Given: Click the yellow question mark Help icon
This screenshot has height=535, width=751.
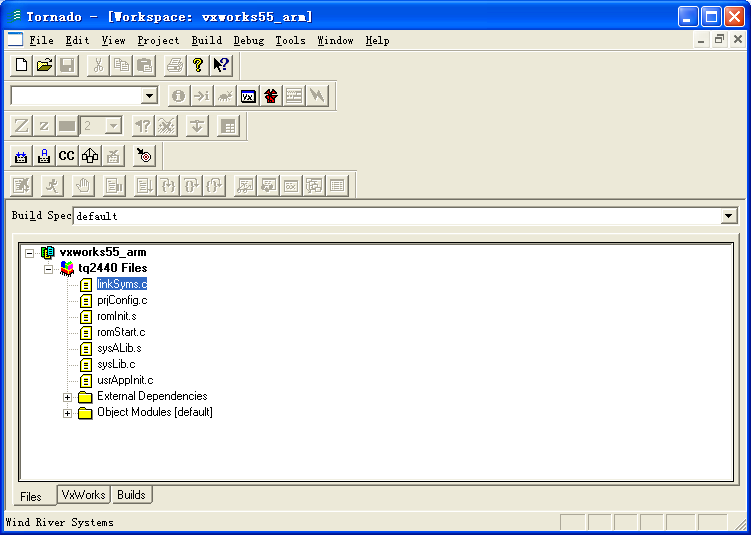Looking at the screenshot, I should 198,65.
